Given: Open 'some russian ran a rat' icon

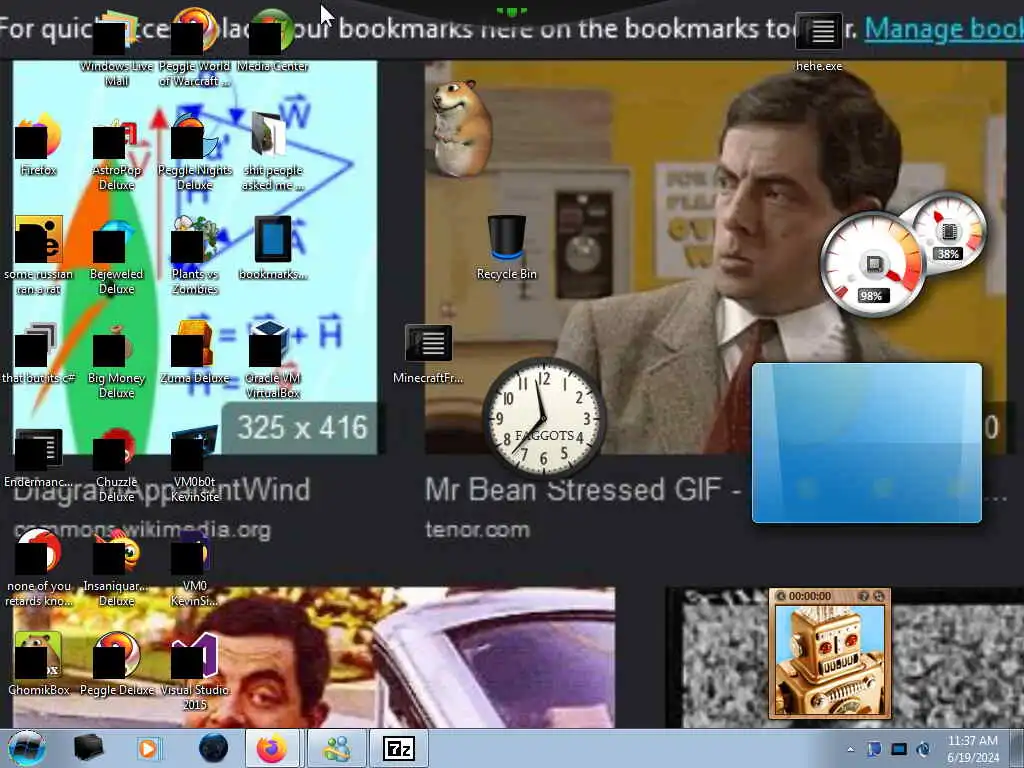Looking at the screenshot, I should point(39,256).
